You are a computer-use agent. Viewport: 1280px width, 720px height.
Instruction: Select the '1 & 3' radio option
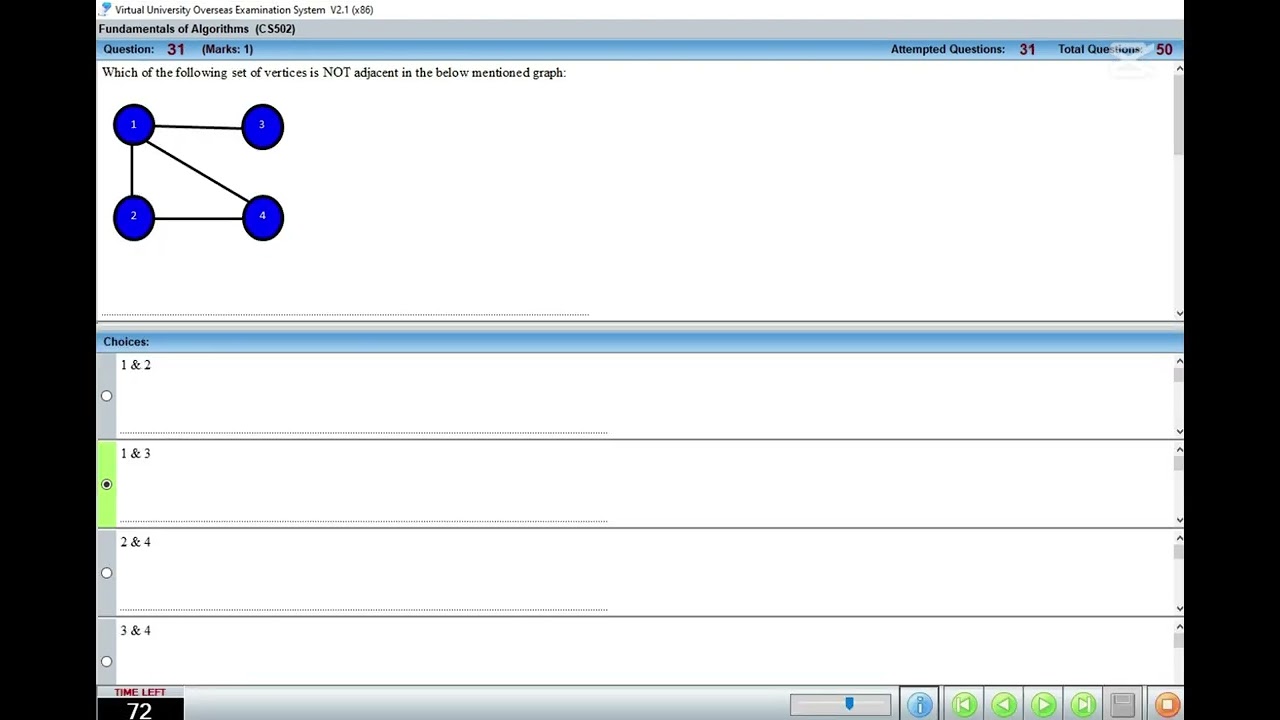tap(107, 484)
